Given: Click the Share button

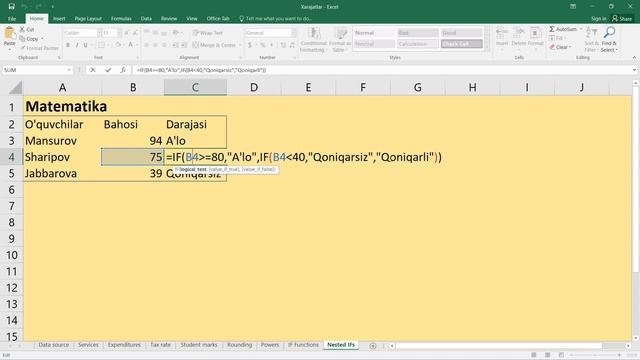Looking at the screenshot, I should (622, 19).
